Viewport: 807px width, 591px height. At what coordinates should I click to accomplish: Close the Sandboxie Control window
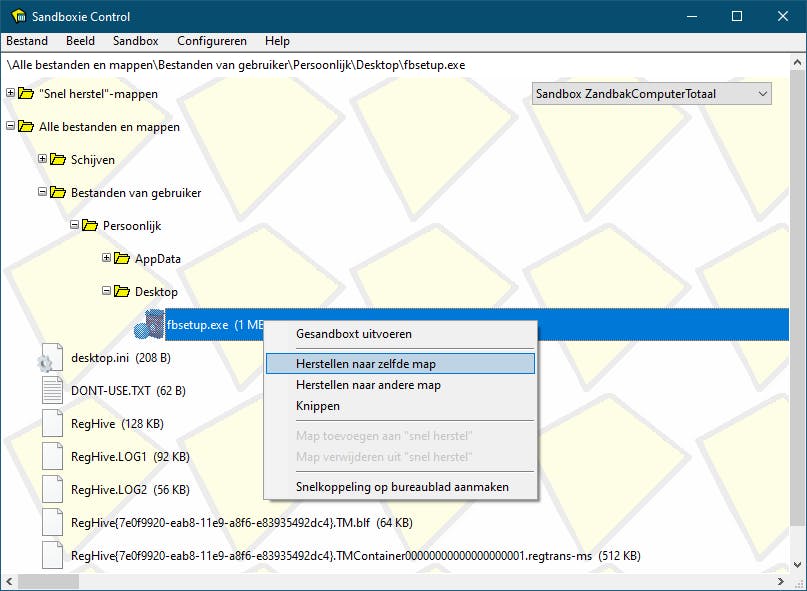(x=783, y=16)
